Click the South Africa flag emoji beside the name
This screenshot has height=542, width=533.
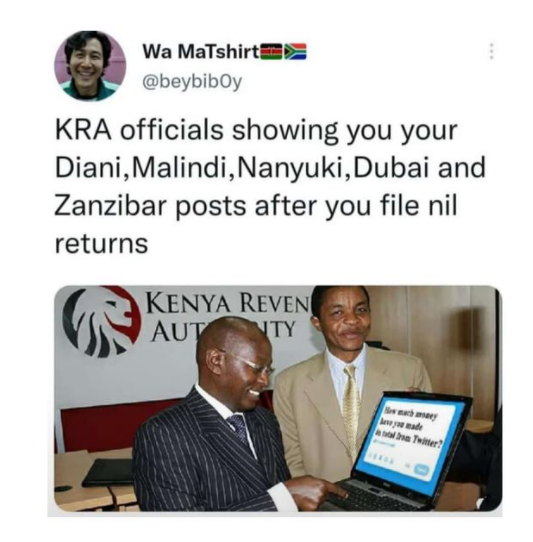click(295, 52)
